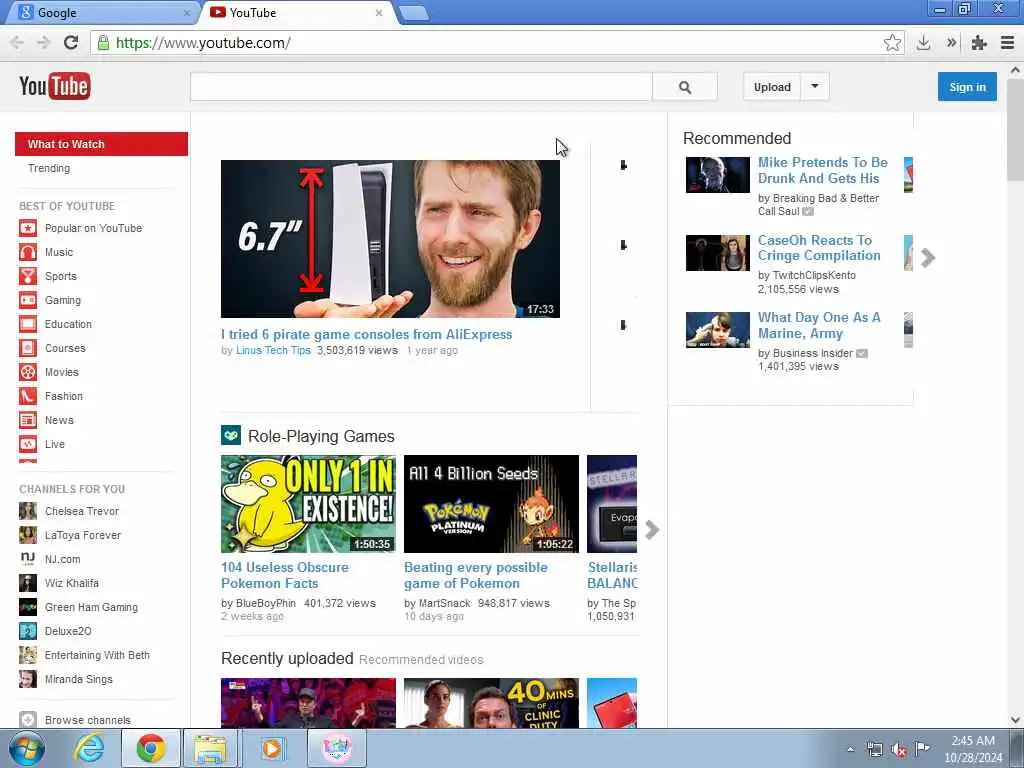Open the Education category icon

[27, 324]
